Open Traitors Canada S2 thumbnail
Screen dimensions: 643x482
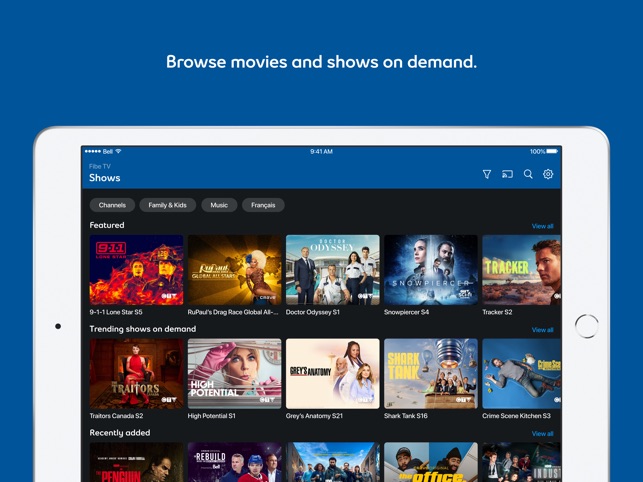[x=137, y=374]
